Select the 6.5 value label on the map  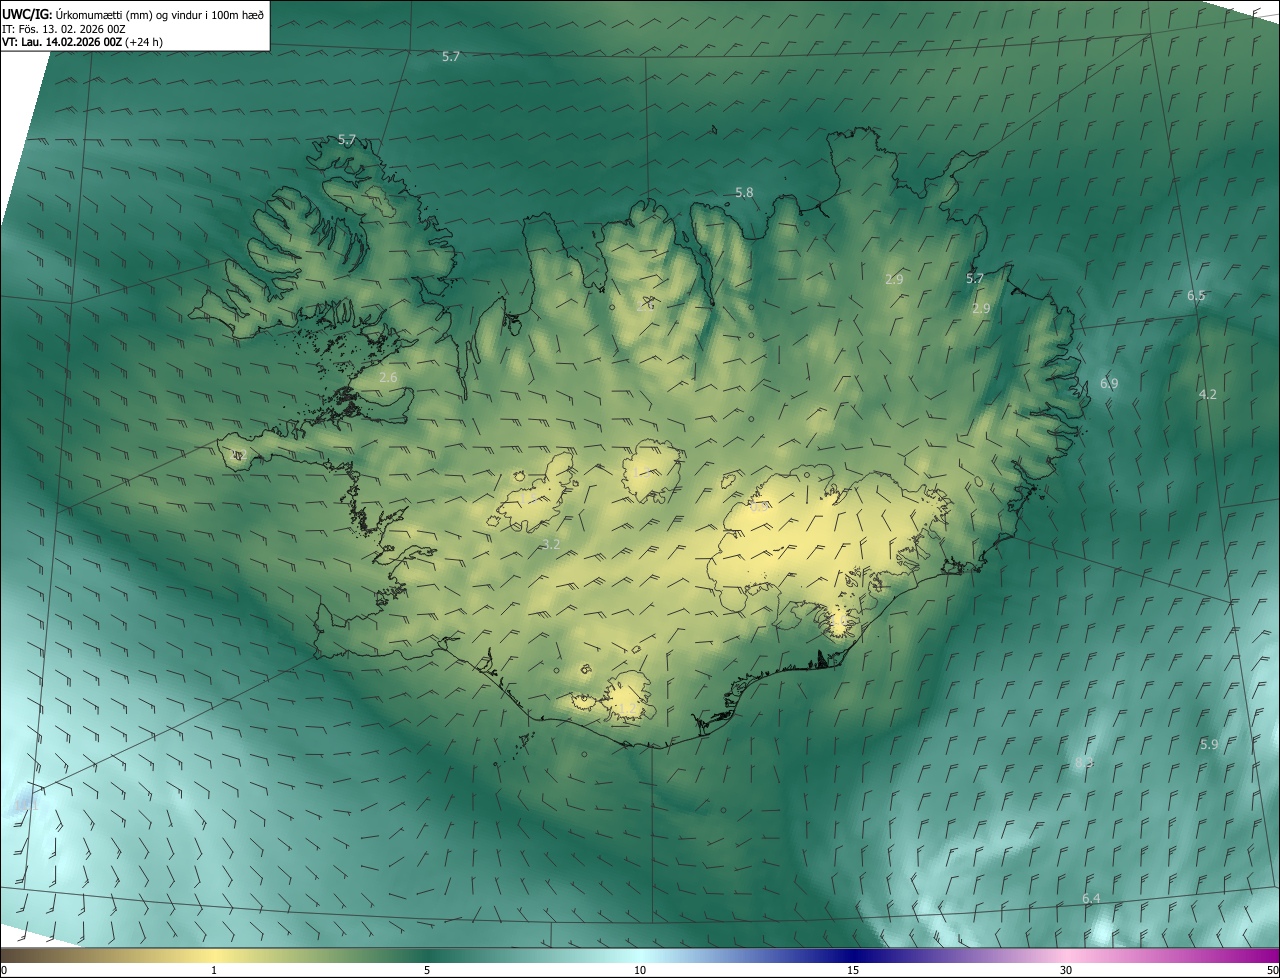pyautogui.click(x=1196, y=296)
